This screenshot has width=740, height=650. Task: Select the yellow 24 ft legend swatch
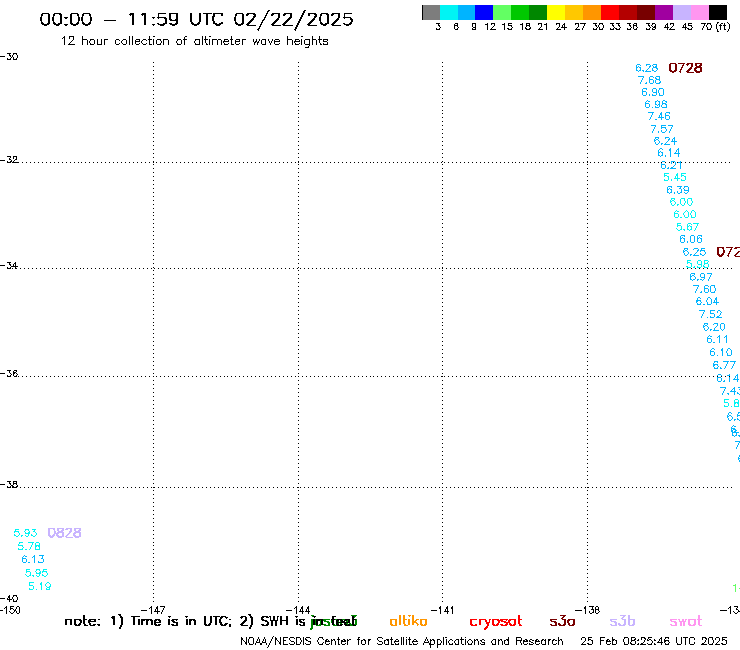pos(556,12)
